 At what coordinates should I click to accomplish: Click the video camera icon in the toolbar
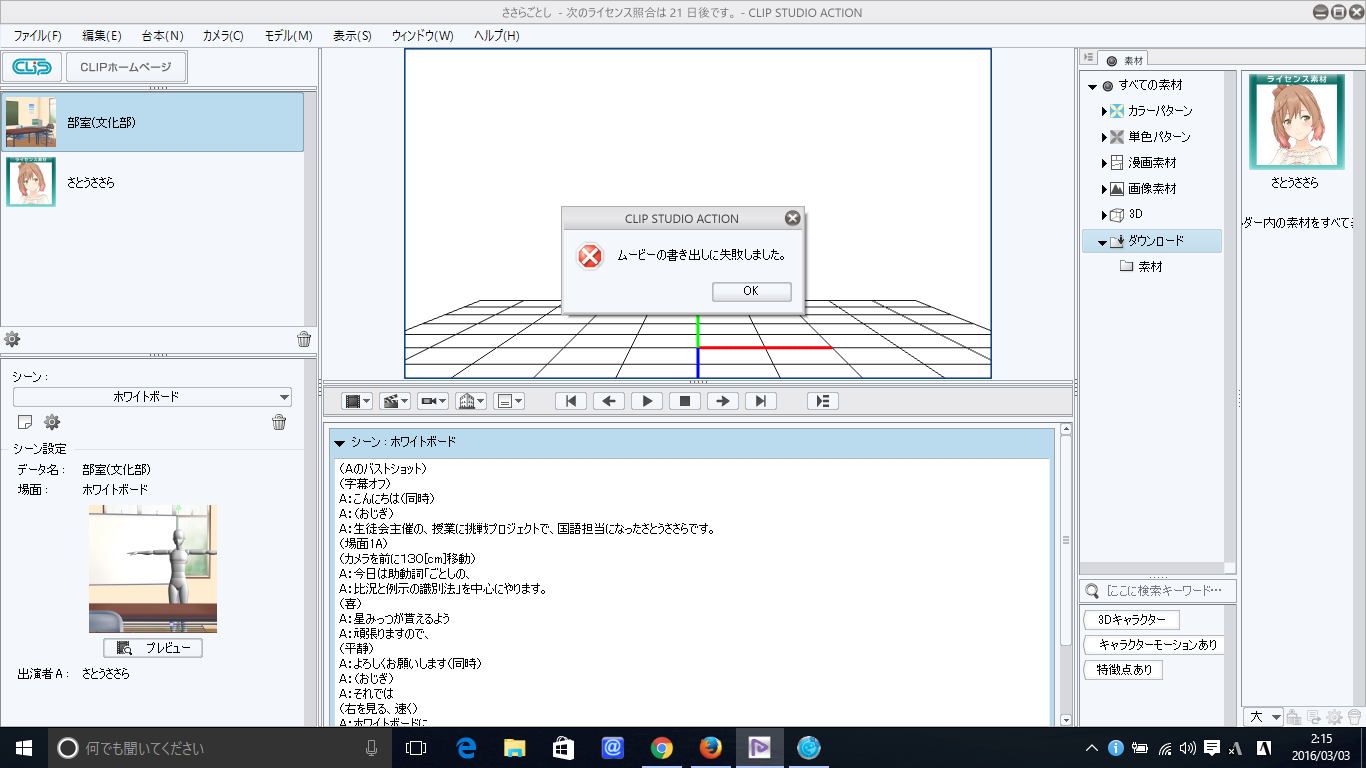429,401
